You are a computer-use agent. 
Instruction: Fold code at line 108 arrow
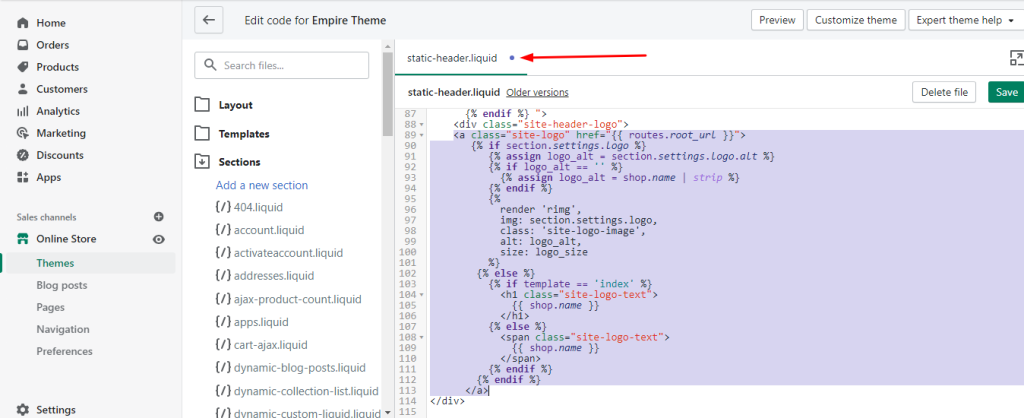[422, 338]
